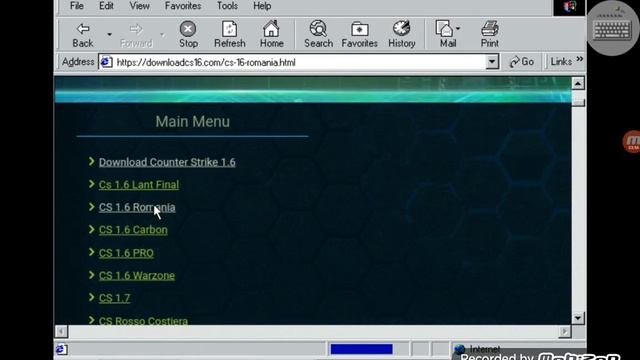Open the Cs 1.6 Lant Final link

[139, 184]
